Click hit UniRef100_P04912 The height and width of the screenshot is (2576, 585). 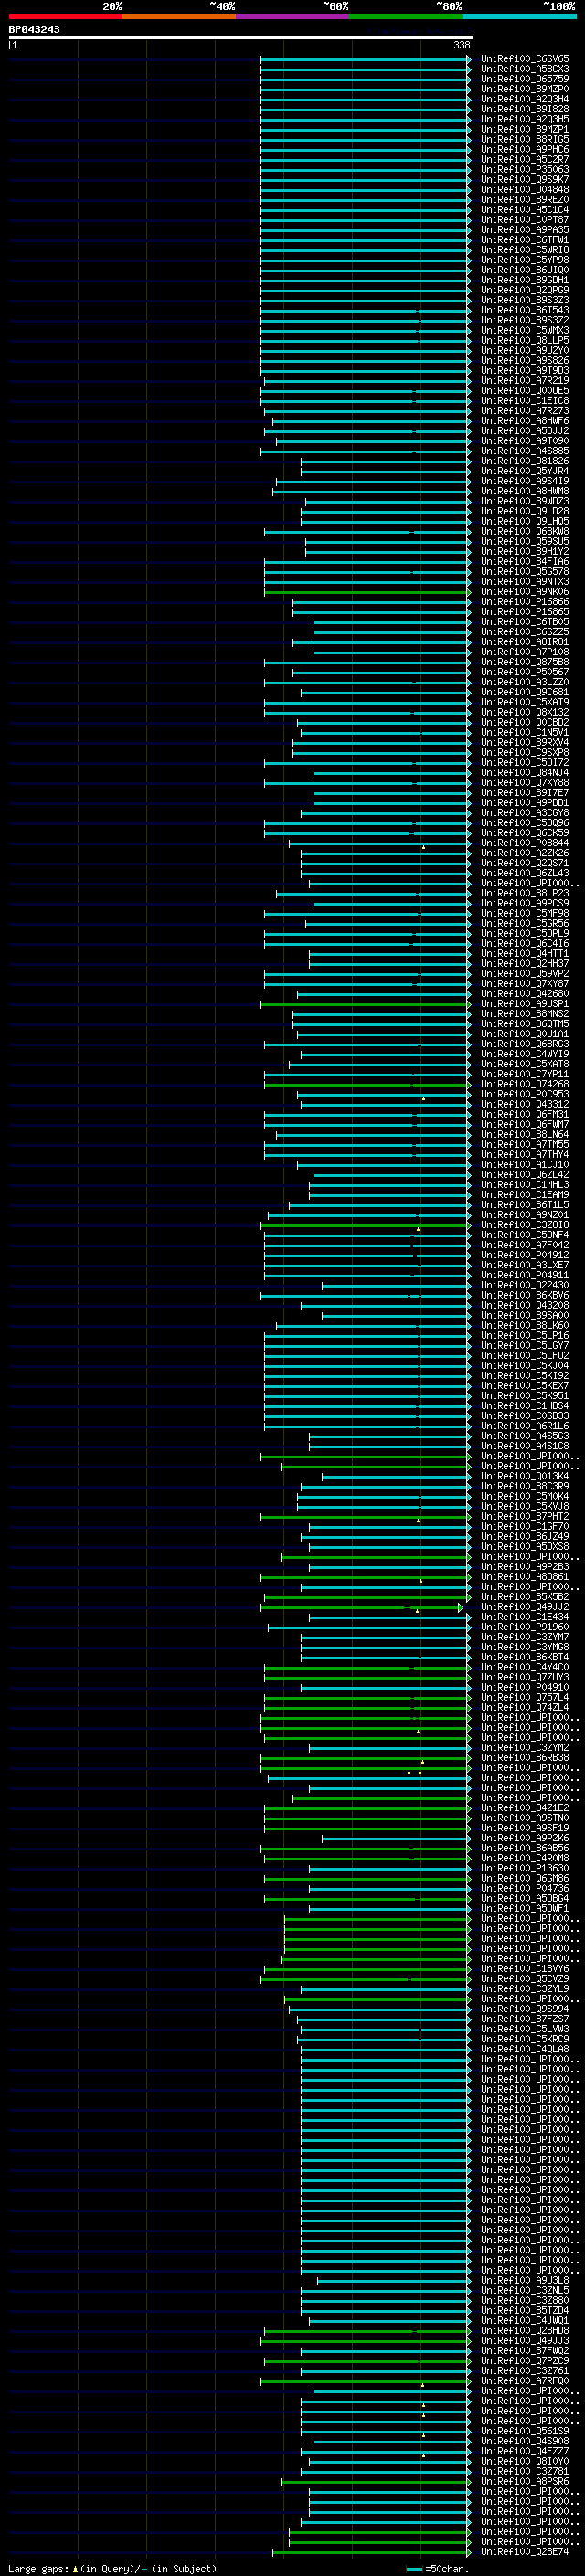pos(525,1255)
